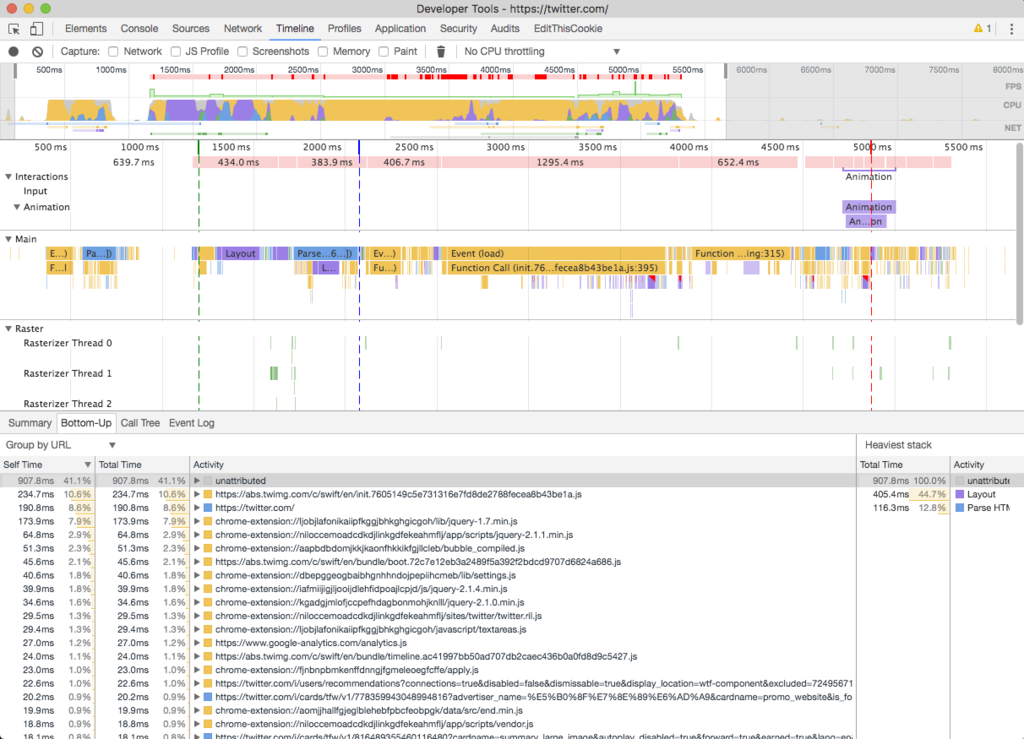This screenshot has width=1024, height=739.
Task: Sort by Self Time column header
Action: [47, 465]
